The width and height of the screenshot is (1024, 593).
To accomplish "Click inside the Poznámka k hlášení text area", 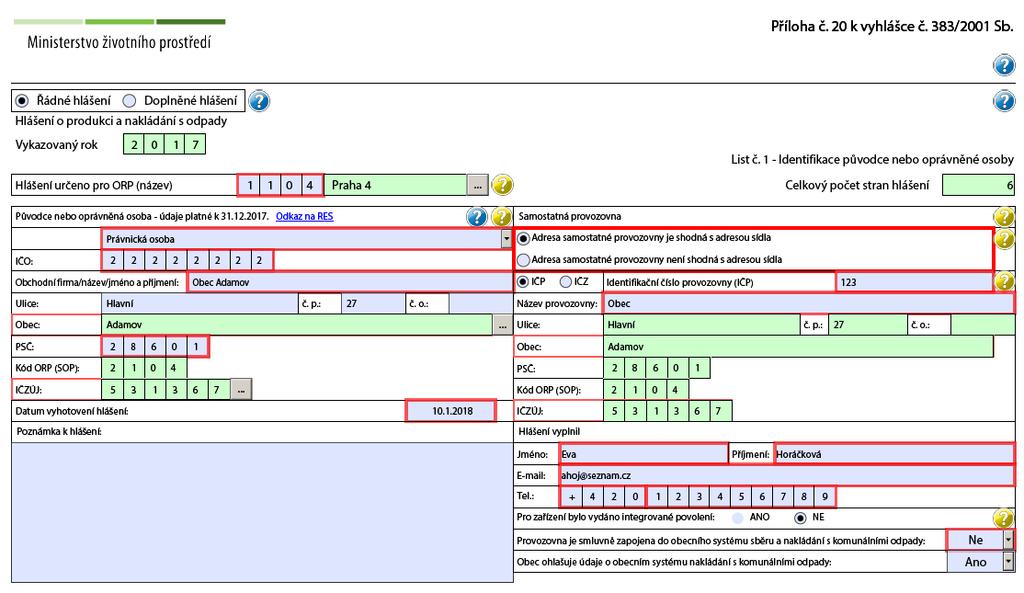I will pyautogui.click(x=262, y=512).
